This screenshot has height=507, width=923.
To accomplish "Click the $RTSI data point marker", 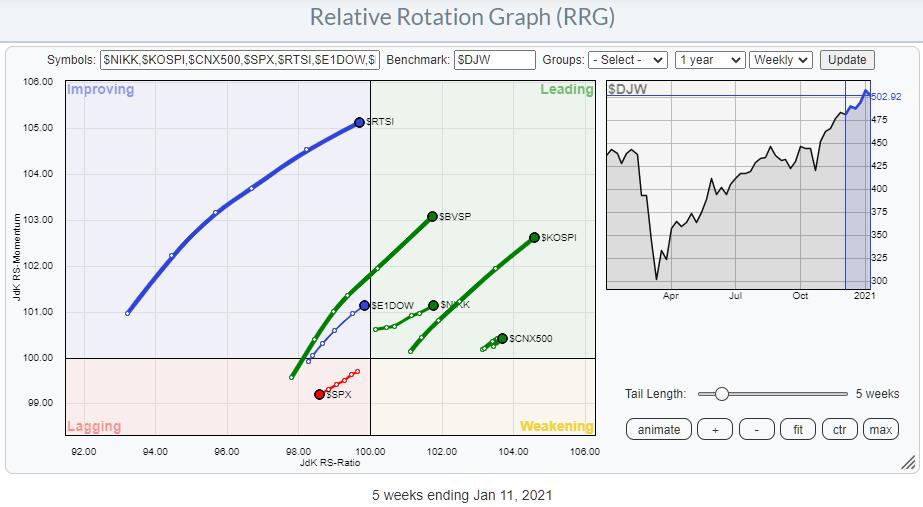I will click(360, 123).
